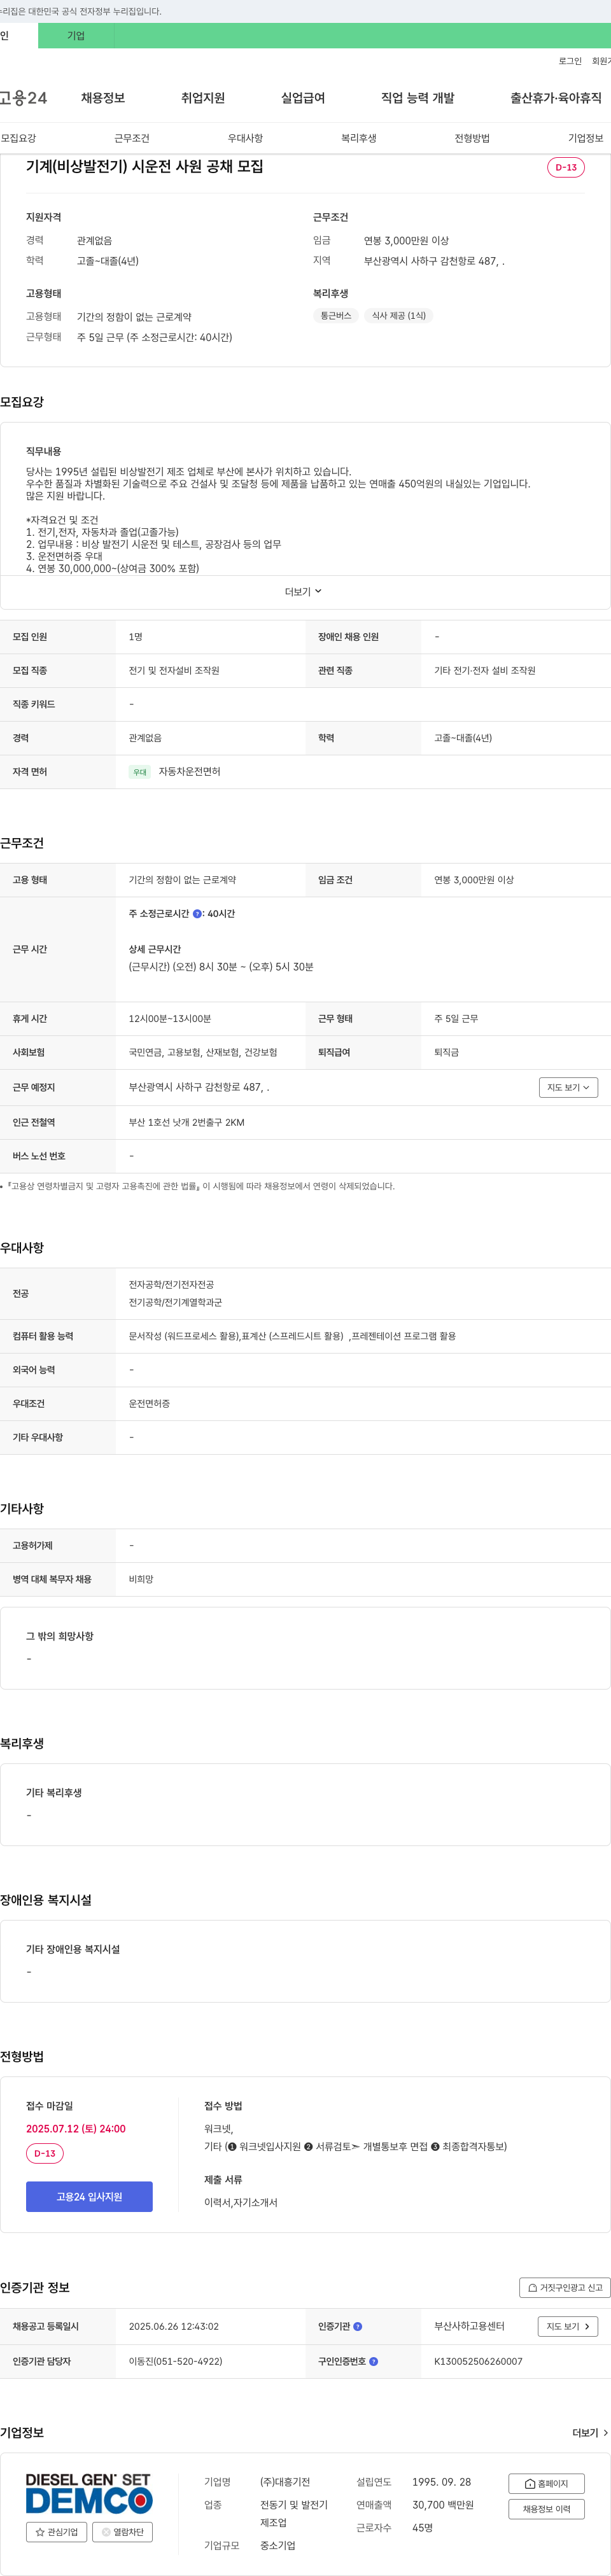Jump to the 근무조건 section tab

coord(132,138)
